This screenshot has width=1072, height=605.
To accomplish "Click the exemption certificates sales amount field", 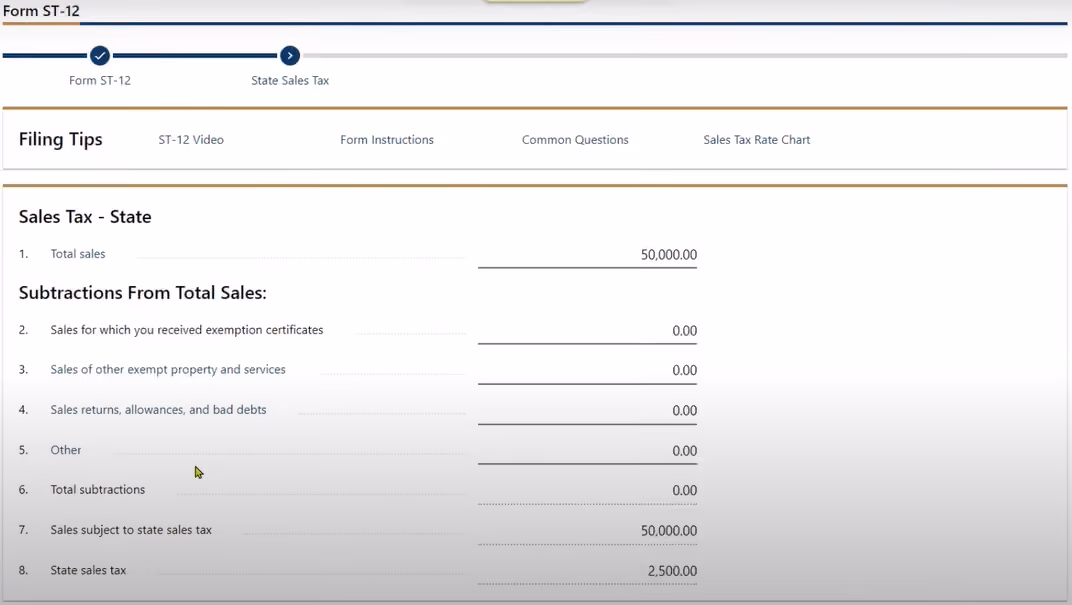I will (x=587, y=331).
